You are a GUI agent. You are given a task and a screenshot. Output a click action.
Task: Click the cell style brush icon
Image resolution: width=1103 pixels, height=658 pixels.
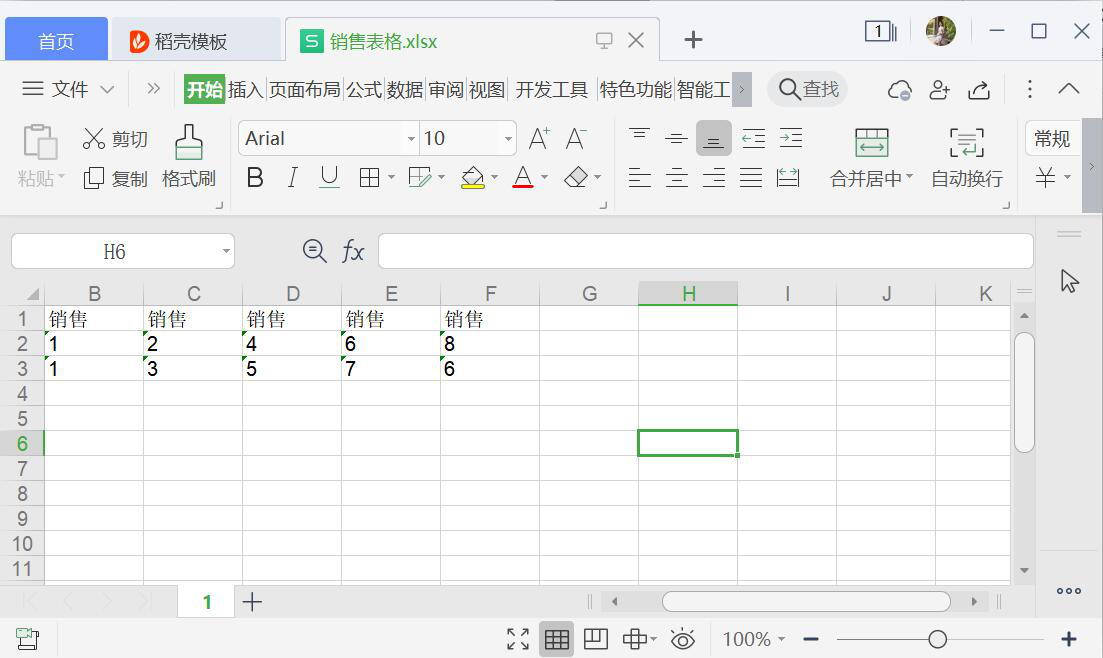419,177
